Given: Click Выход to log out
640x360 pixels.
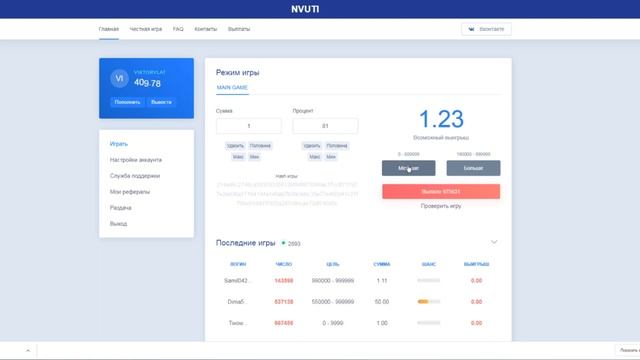Looking at the screenshot, I should pyautogui.click(x=118, y=224).
